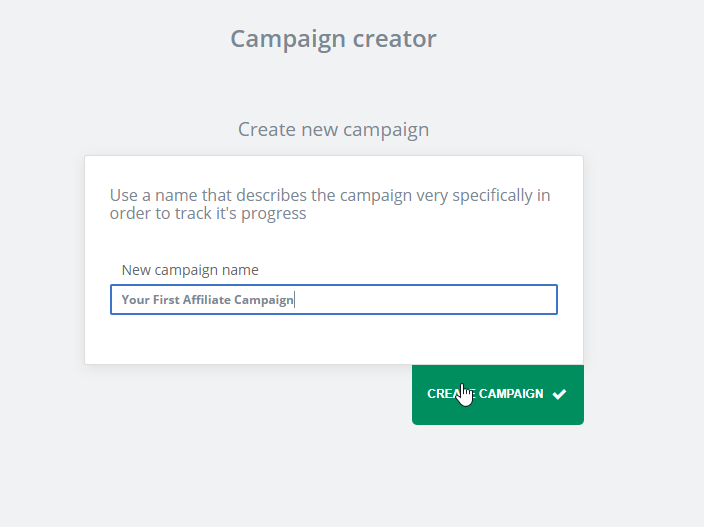The image size is (704, 527).
Task: Click the word 'Your' in the name field
Action: tap(135, 300)
